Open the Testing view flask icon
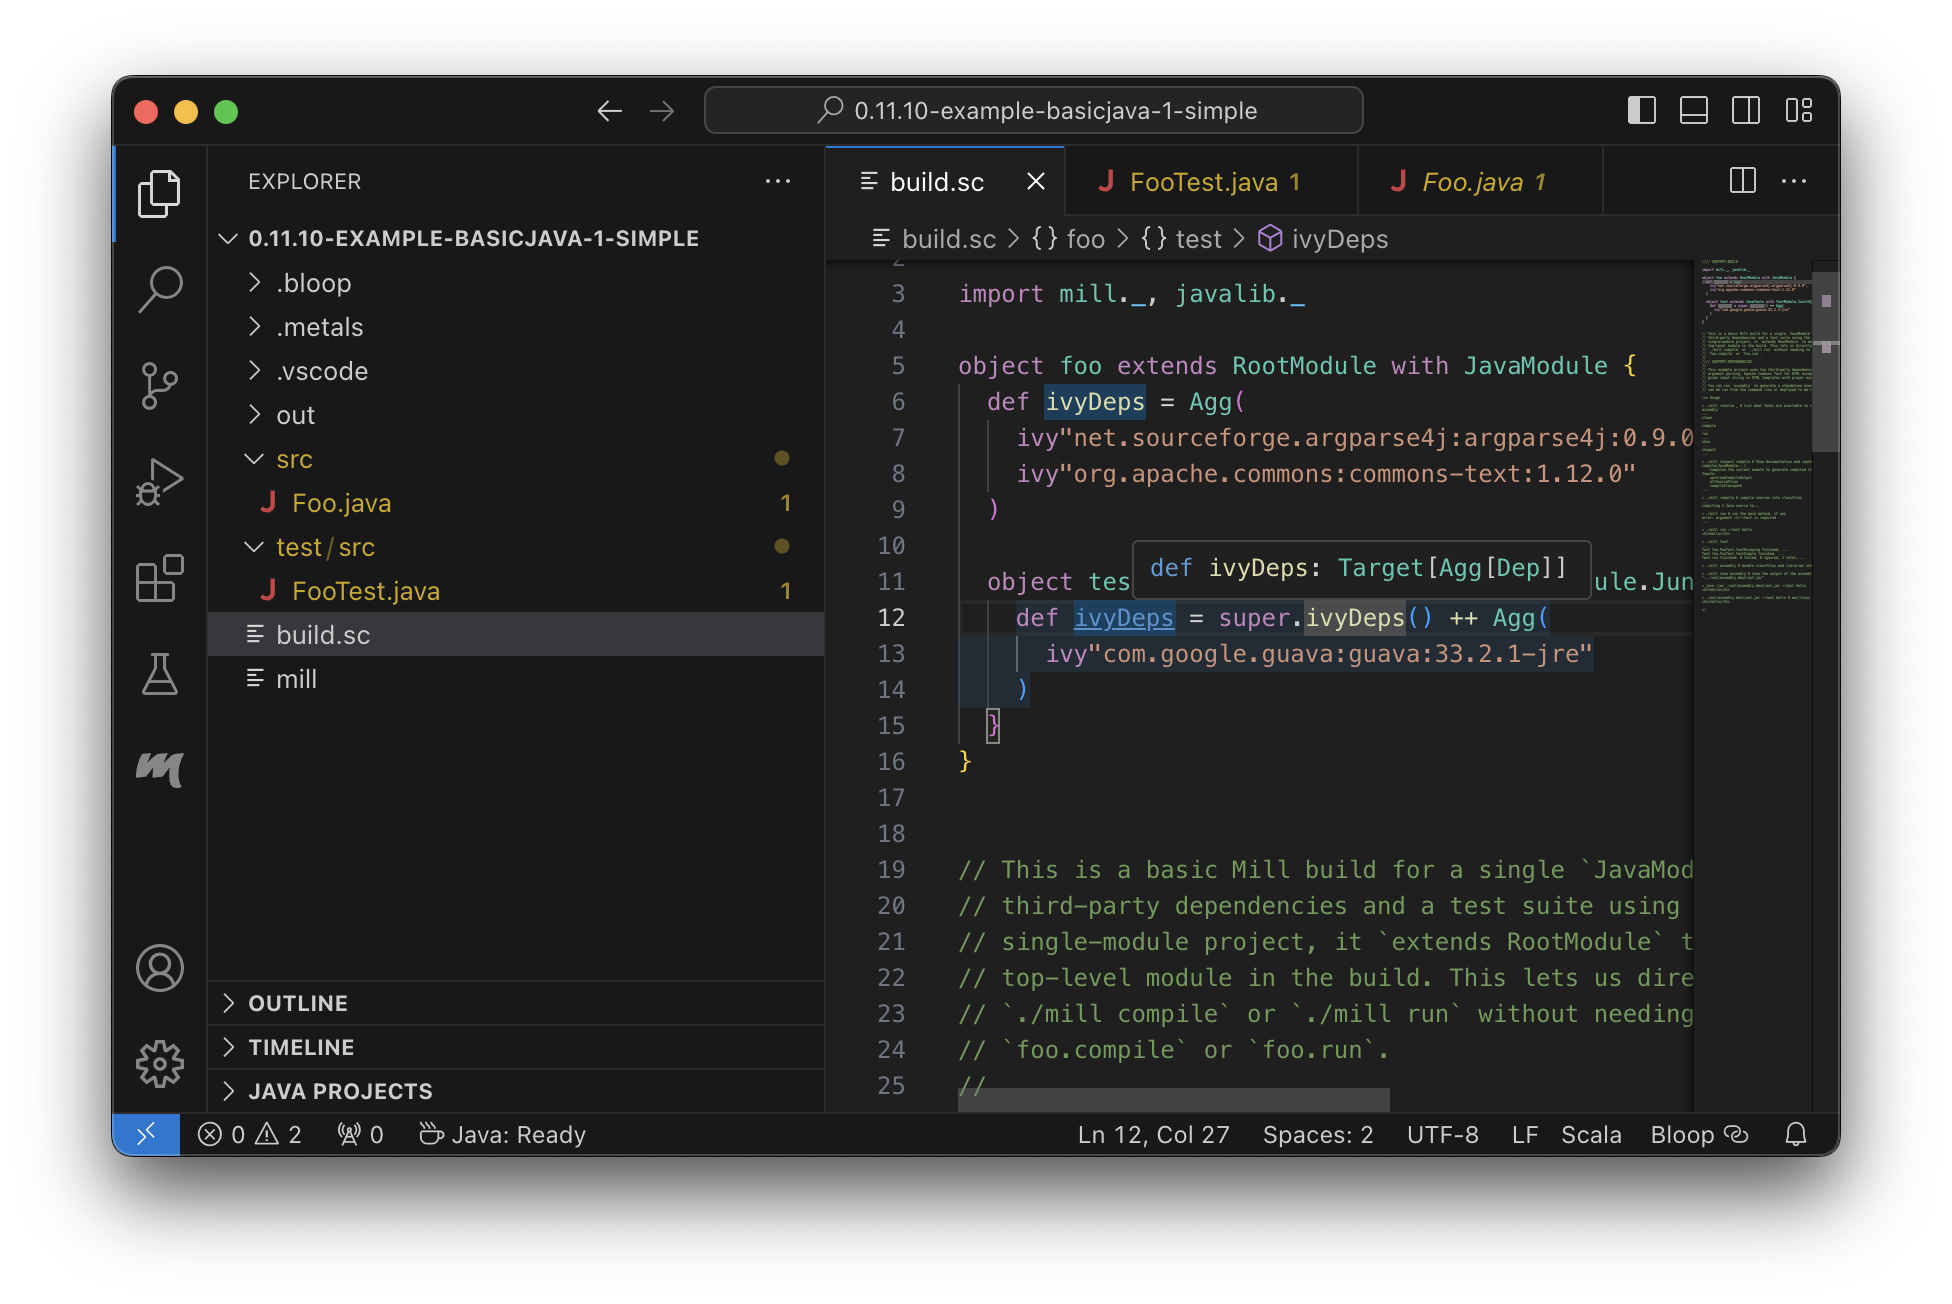This screenshot has height=1304, width=1952. [160, 675]
